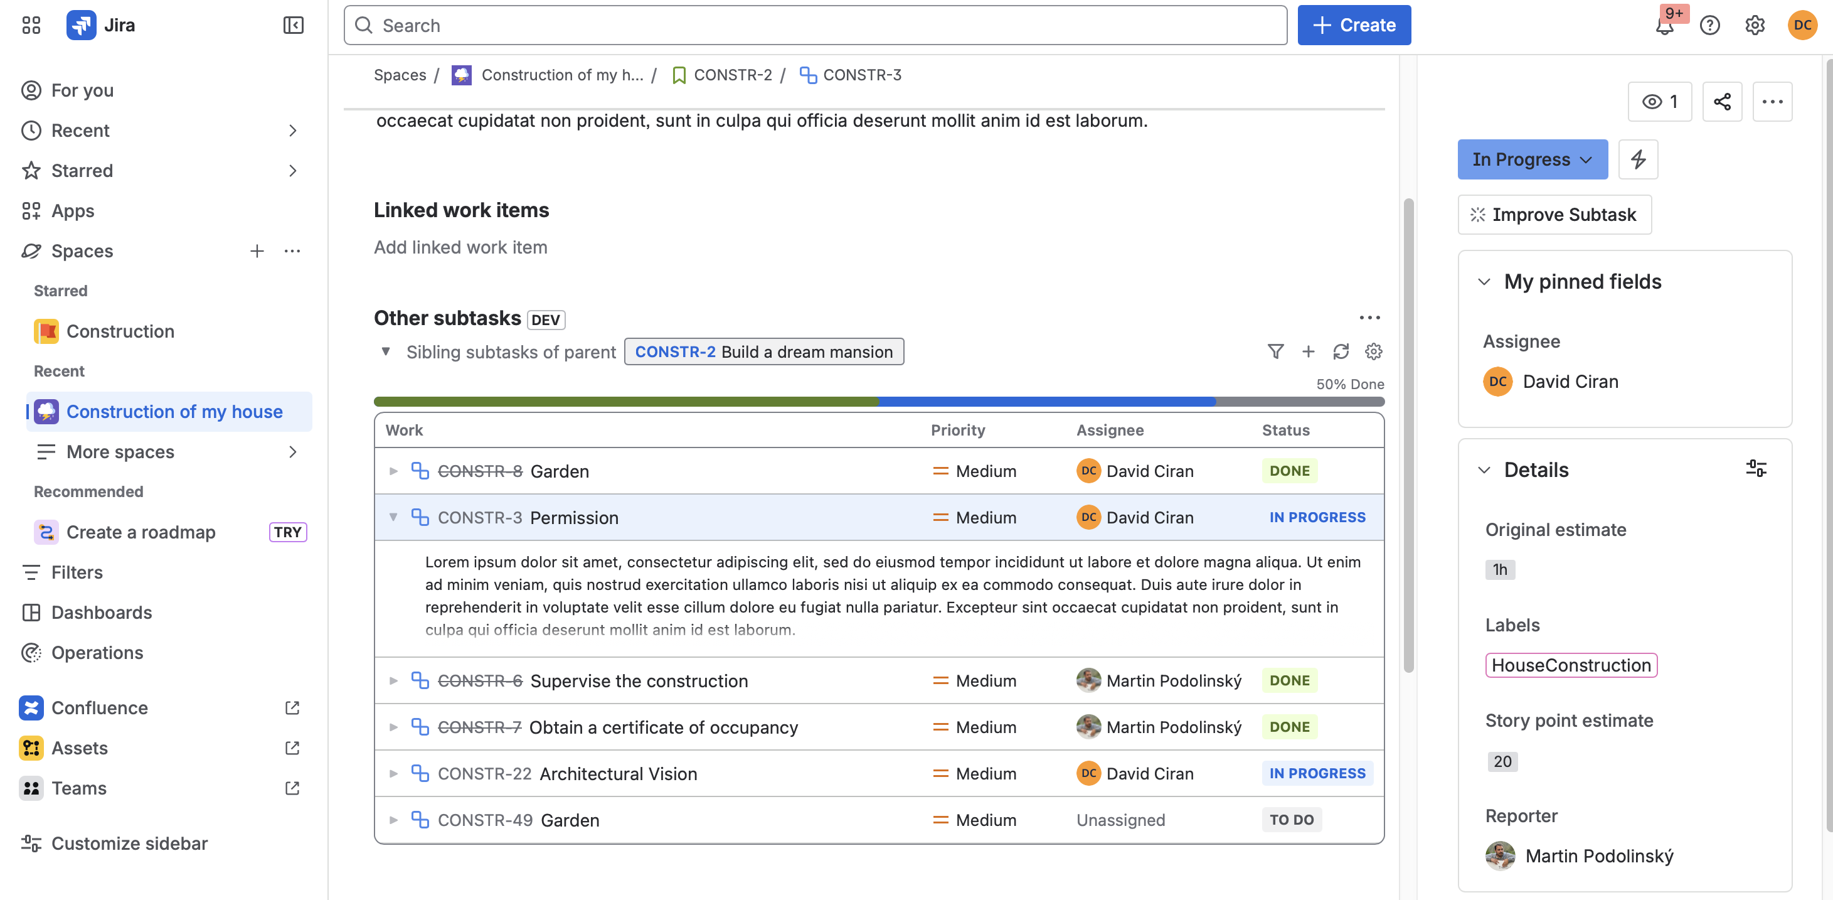
Task: Expand the Recent sidebar chevron
Action: click(293, 130)
